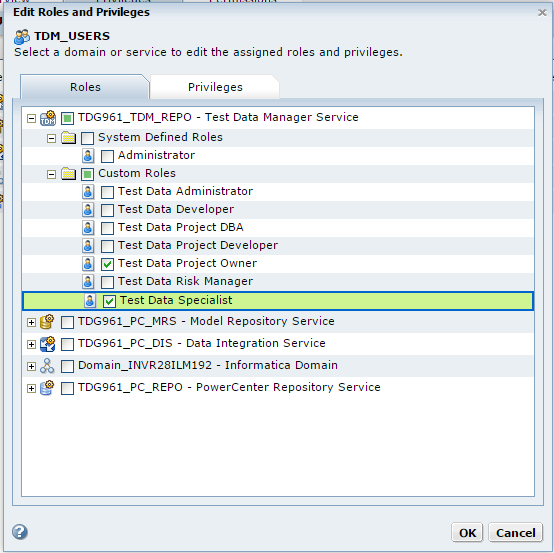Viewport: 554px width, 553px height.
Task: Check the TDG961_PC_DIS service checkbox
Action: click(x=67, y=344)
